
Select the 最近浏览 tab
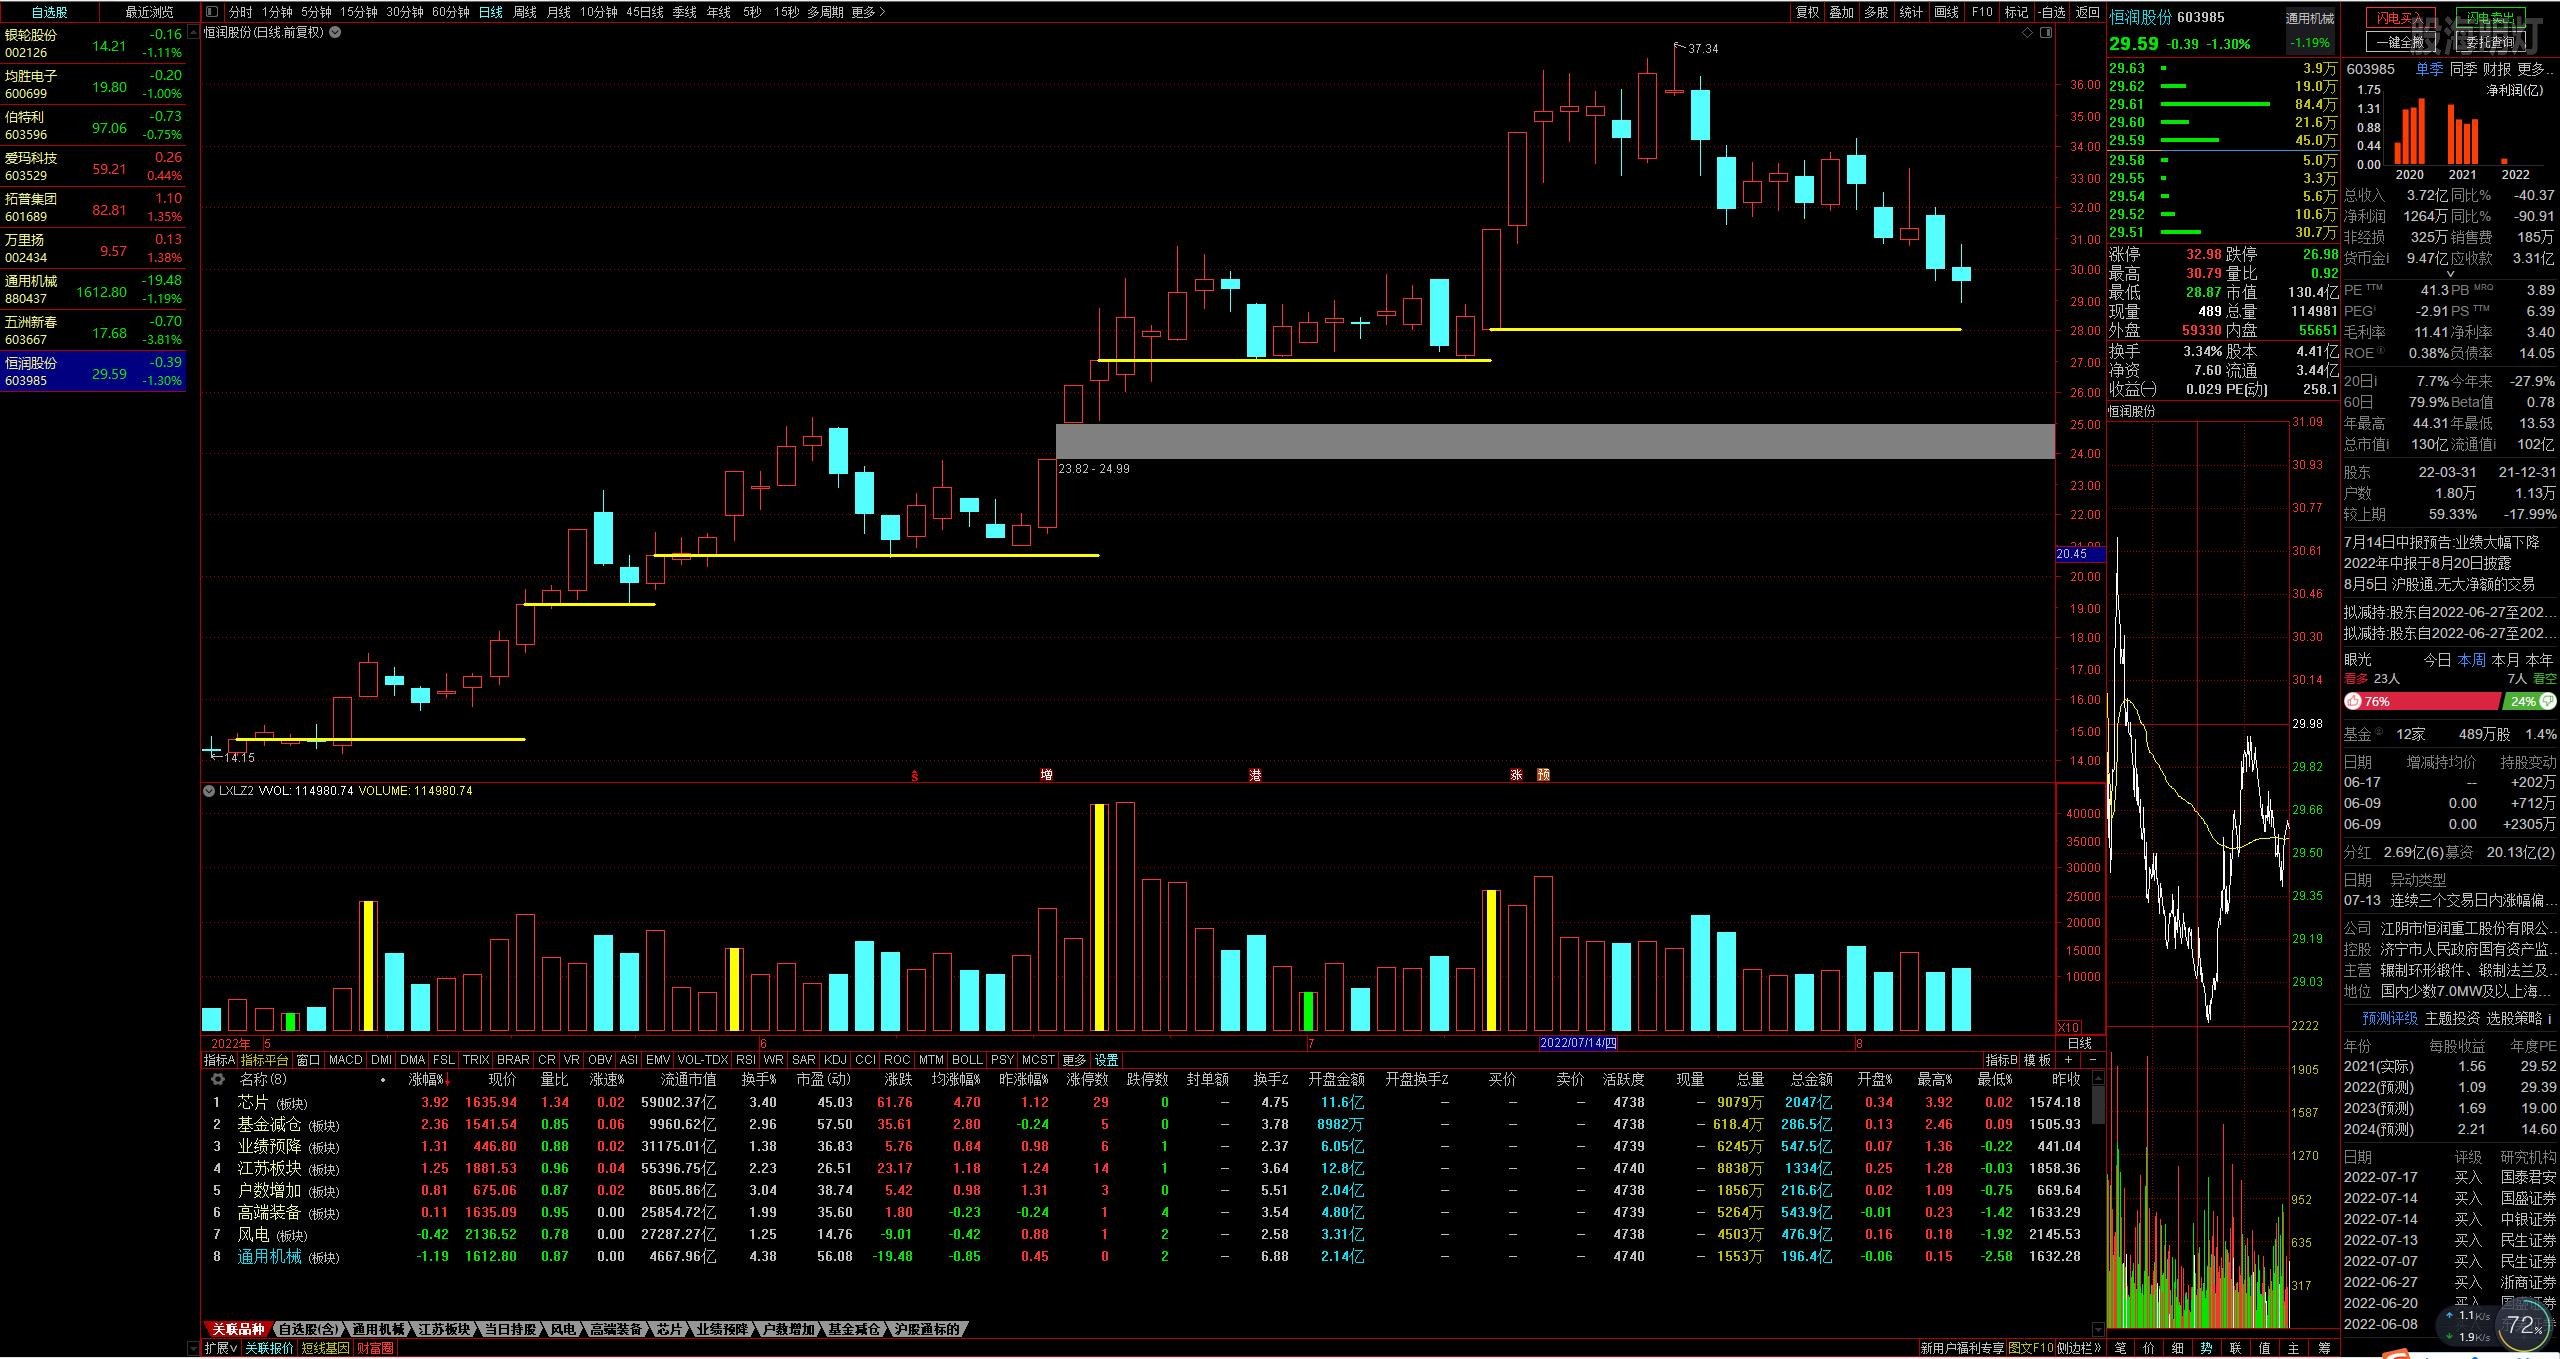click(149, 12)
